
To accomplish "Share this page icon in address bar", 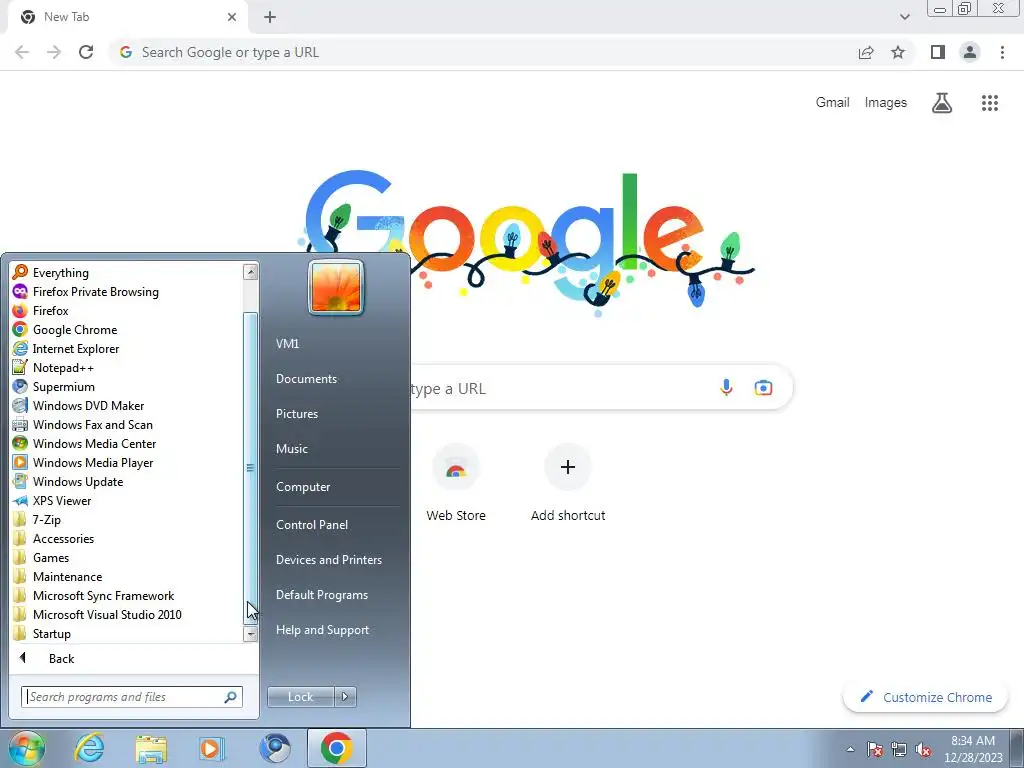I will point(866,52).
